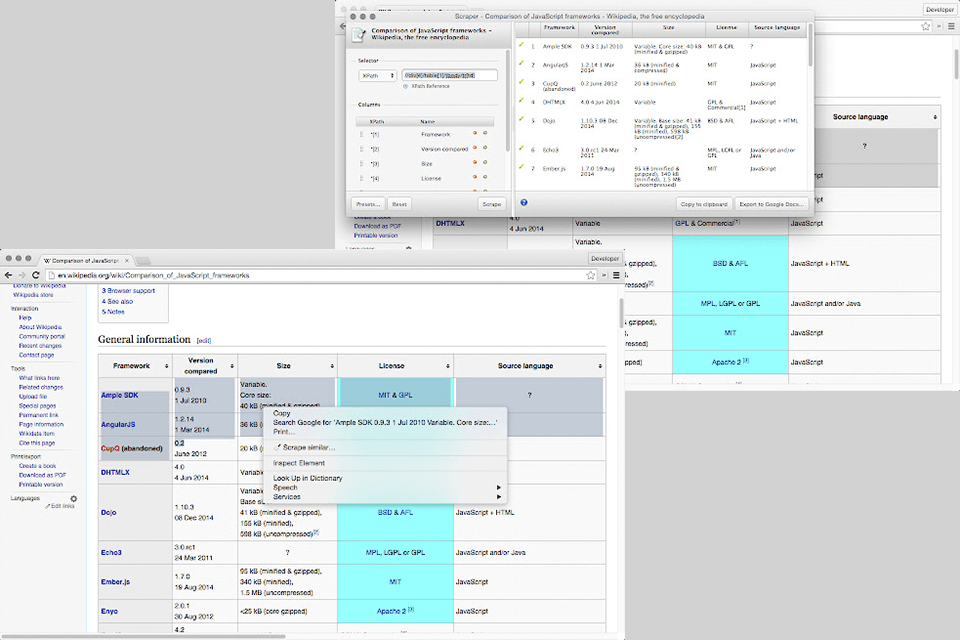Sort by Framework column arrows in front window
The width and height of the screenshot is (960, 640).
click(x=167, y=366)
